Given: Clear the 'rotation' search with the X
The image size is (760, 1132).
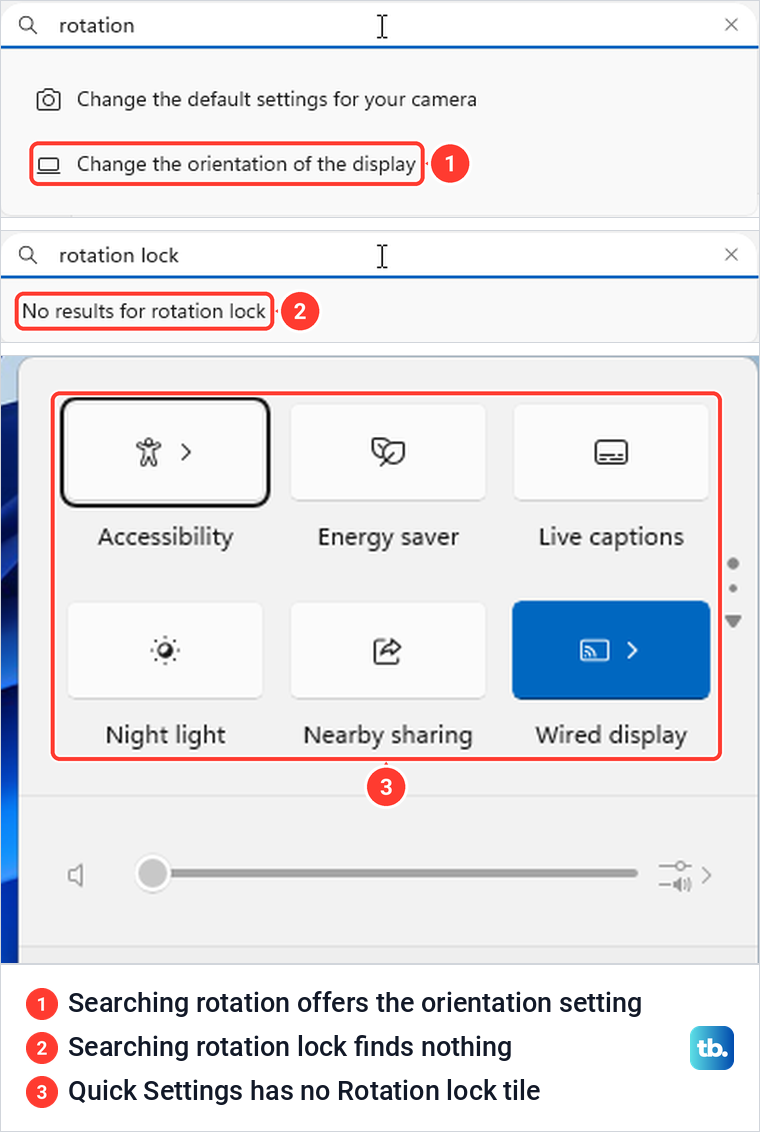Looking at the screenshot, I should pos(731,25).
